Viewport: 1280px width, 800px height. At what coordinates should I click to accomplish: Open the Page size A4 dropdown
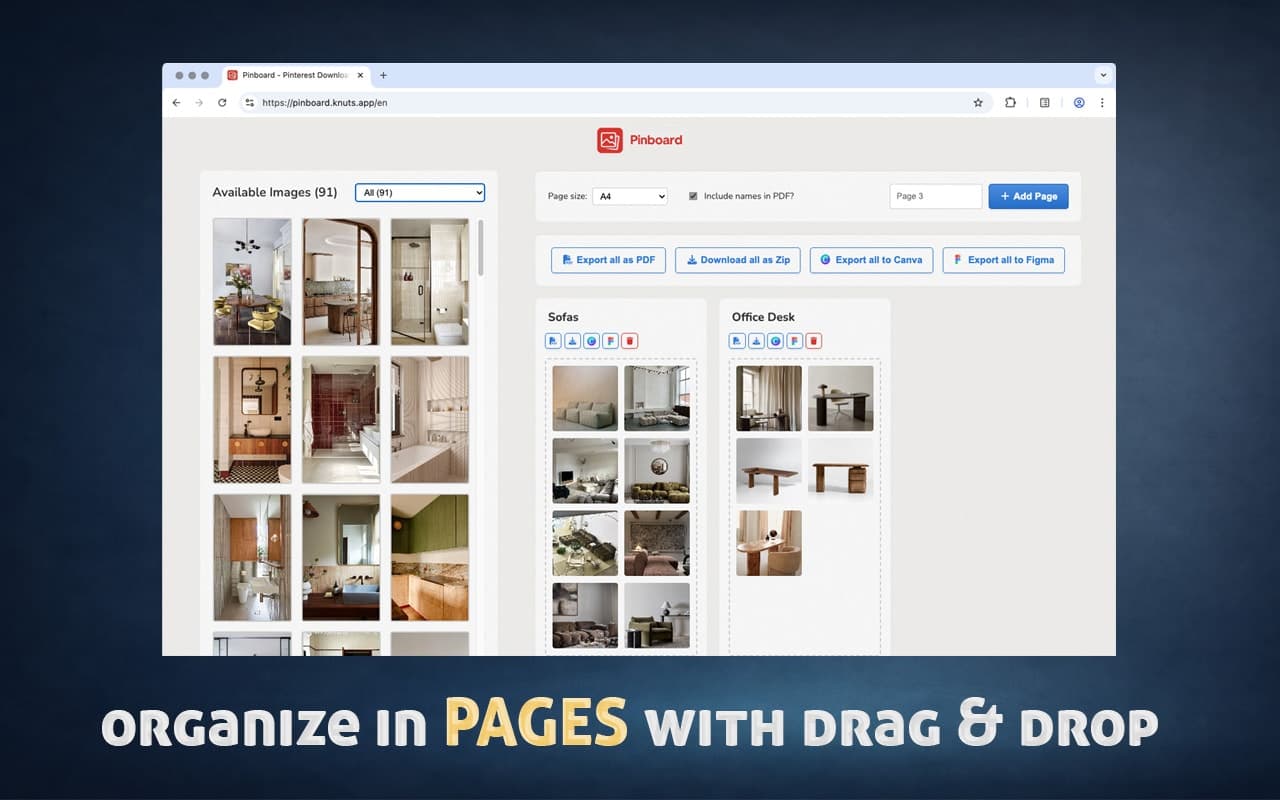630,196
